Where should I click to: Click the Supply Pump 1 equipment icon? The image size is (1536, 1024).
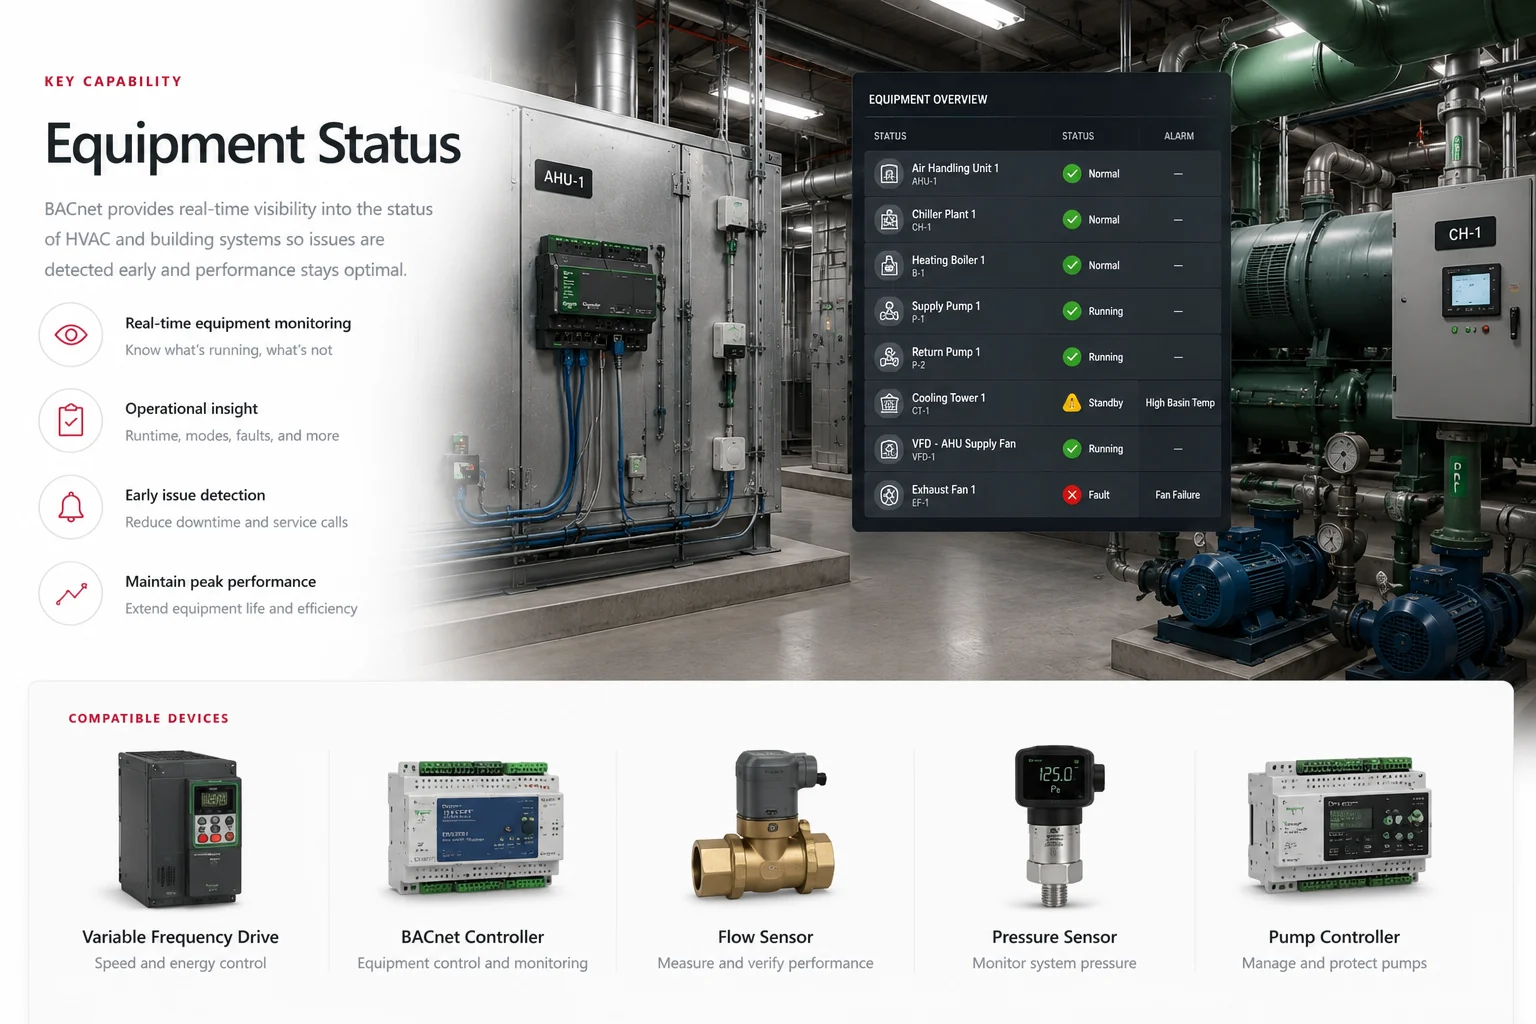(x=889, y=312)
